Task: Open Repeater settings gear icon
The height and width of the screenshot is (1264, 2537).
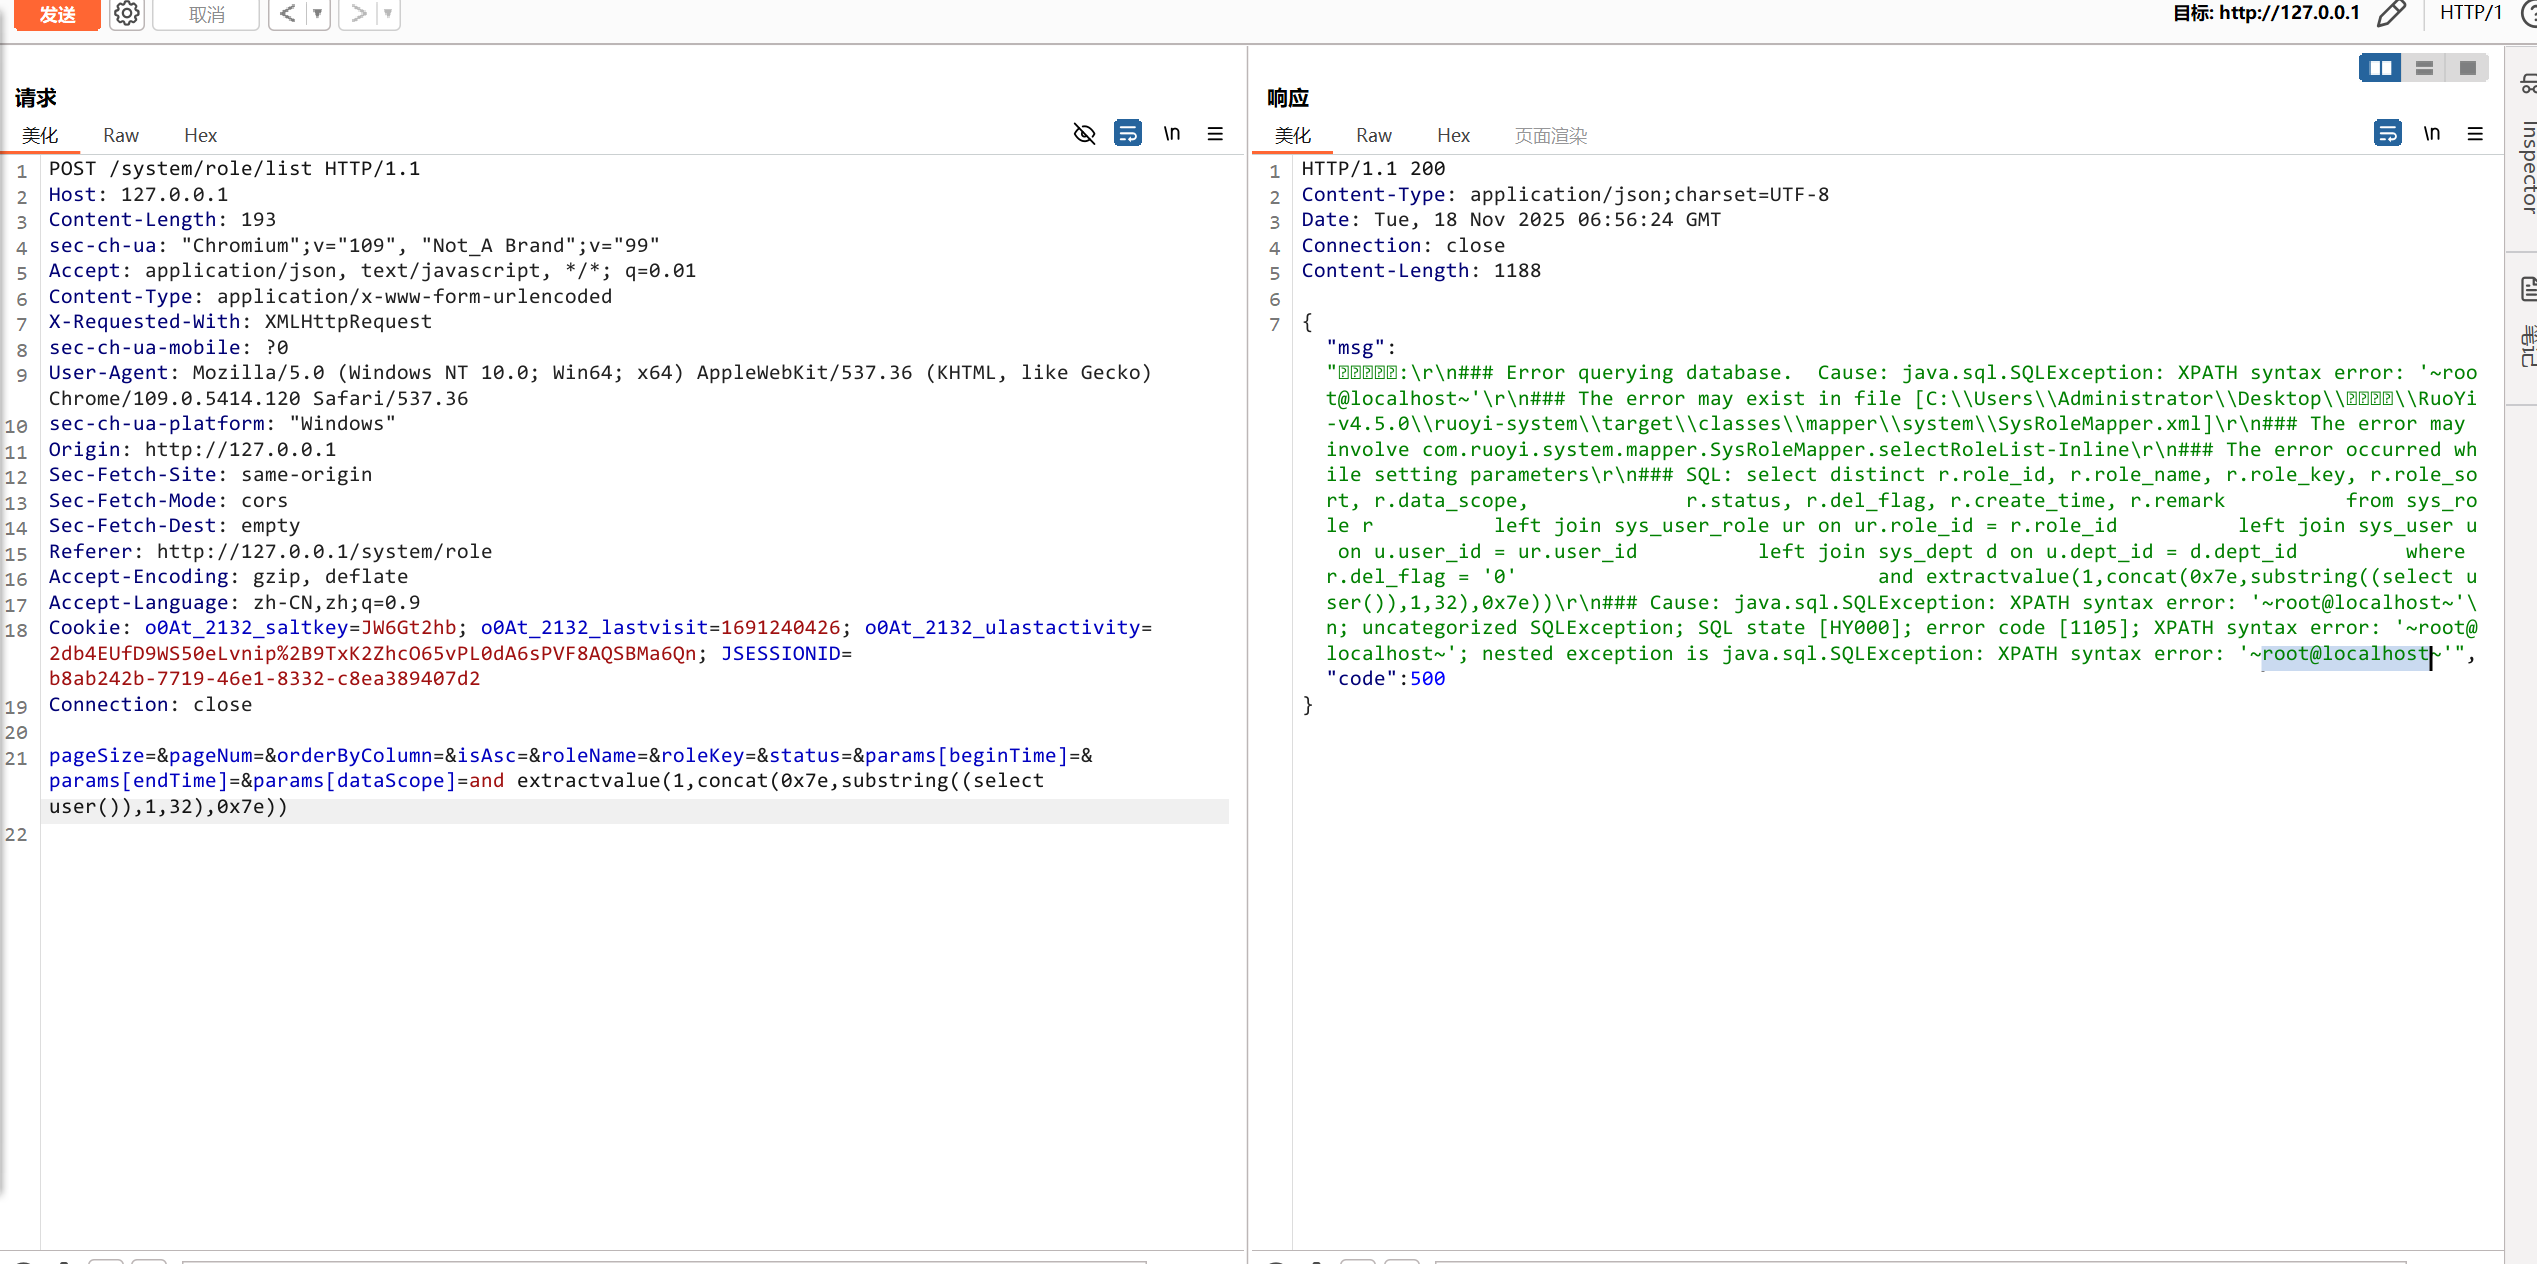Action: click(127, 14)
